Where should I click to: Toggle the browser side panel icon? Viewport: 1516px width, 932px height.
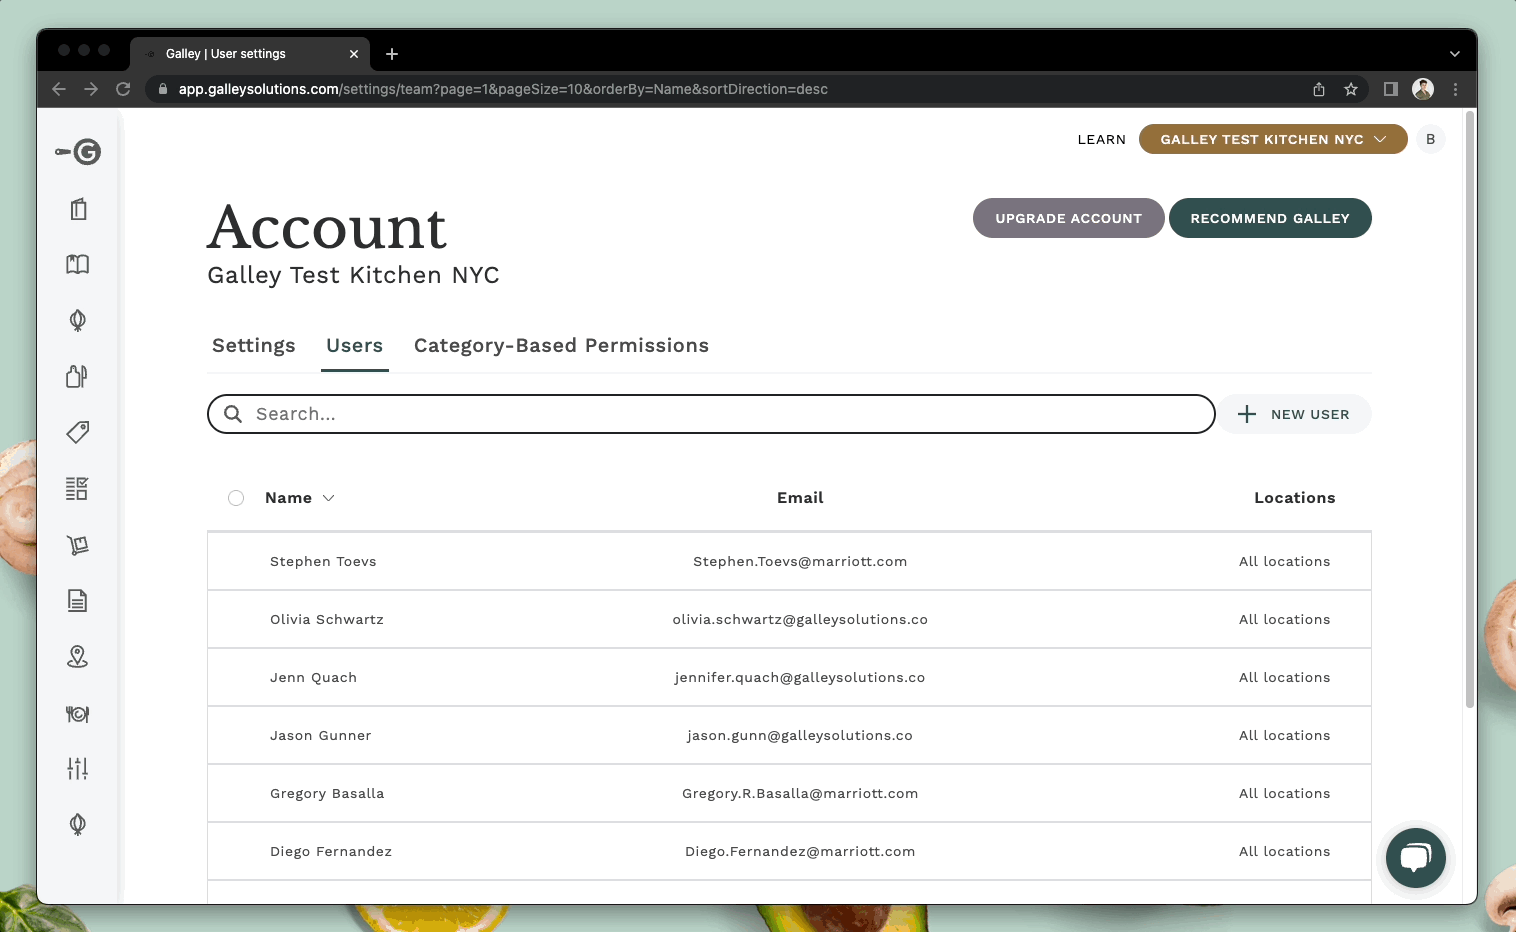[x=1390, y=89]
